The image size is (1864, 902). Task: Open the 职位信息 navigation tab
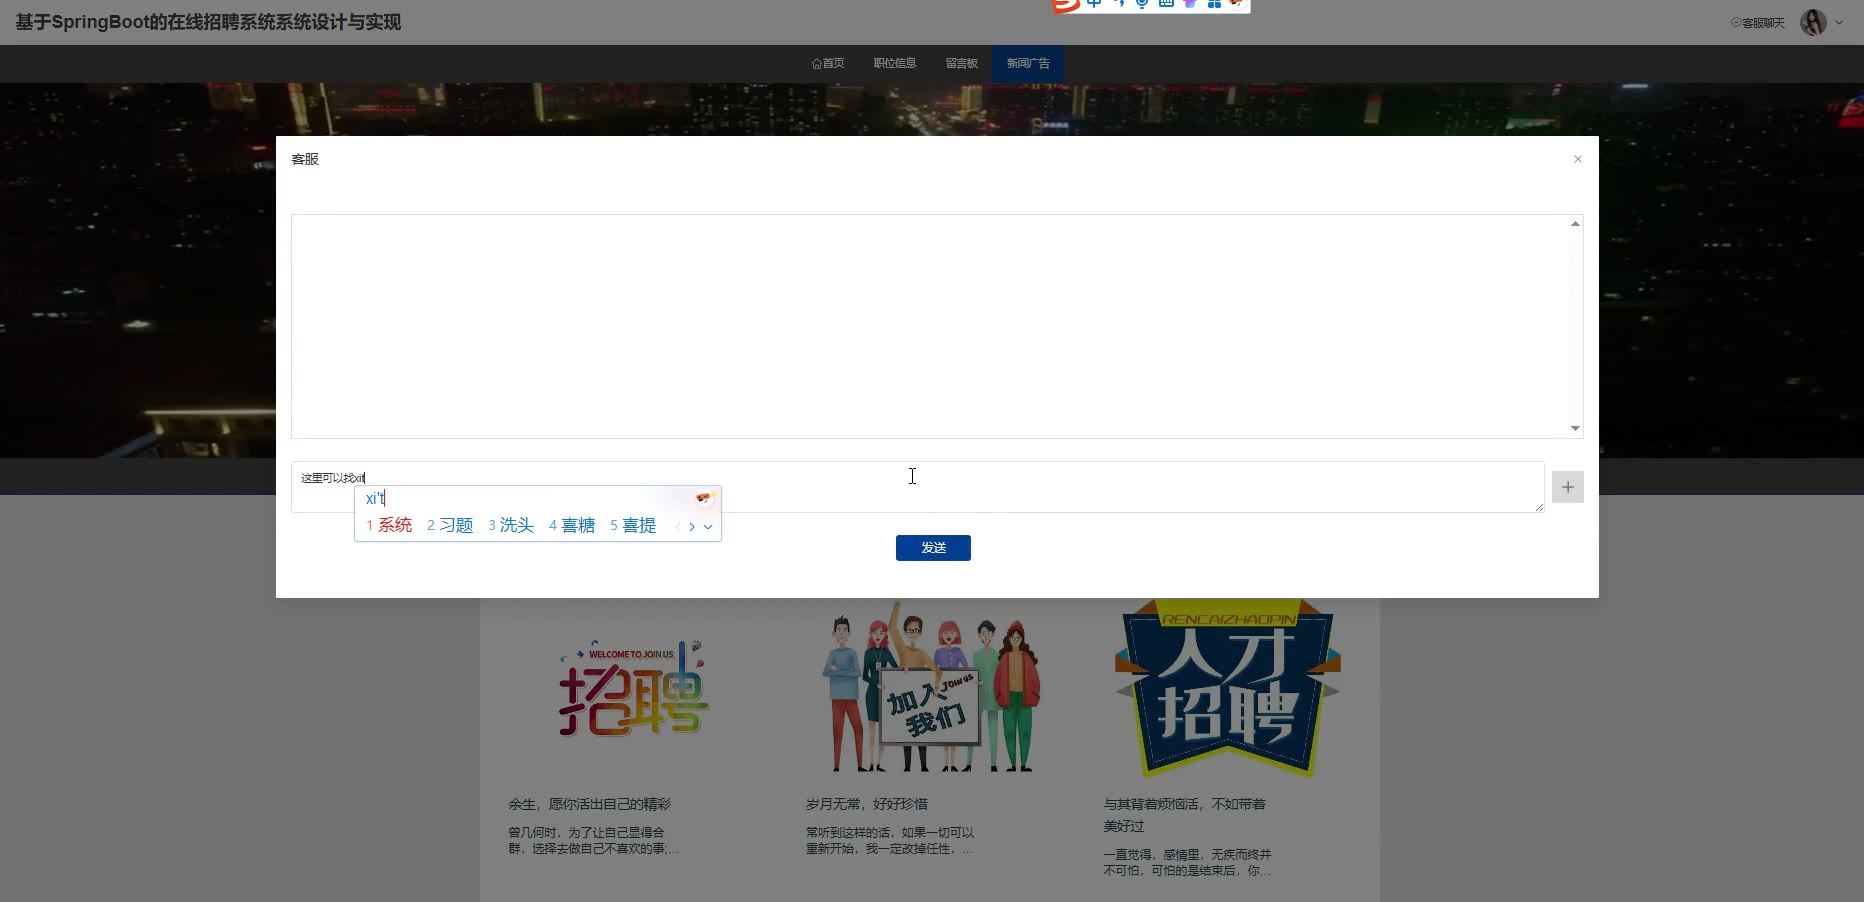coord(894,63)
